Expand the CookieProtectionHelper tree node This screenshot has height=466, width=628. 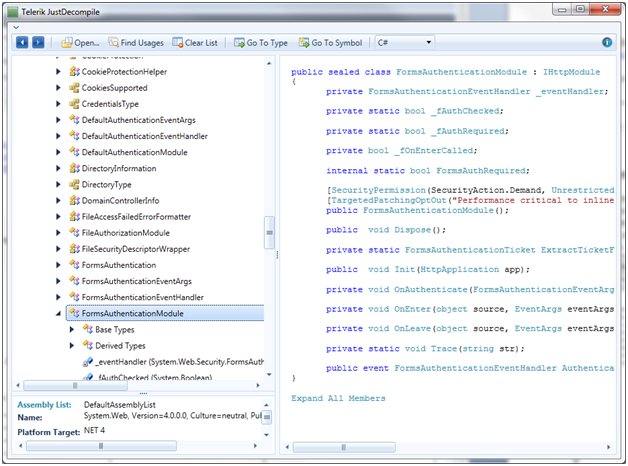(58, 72)
